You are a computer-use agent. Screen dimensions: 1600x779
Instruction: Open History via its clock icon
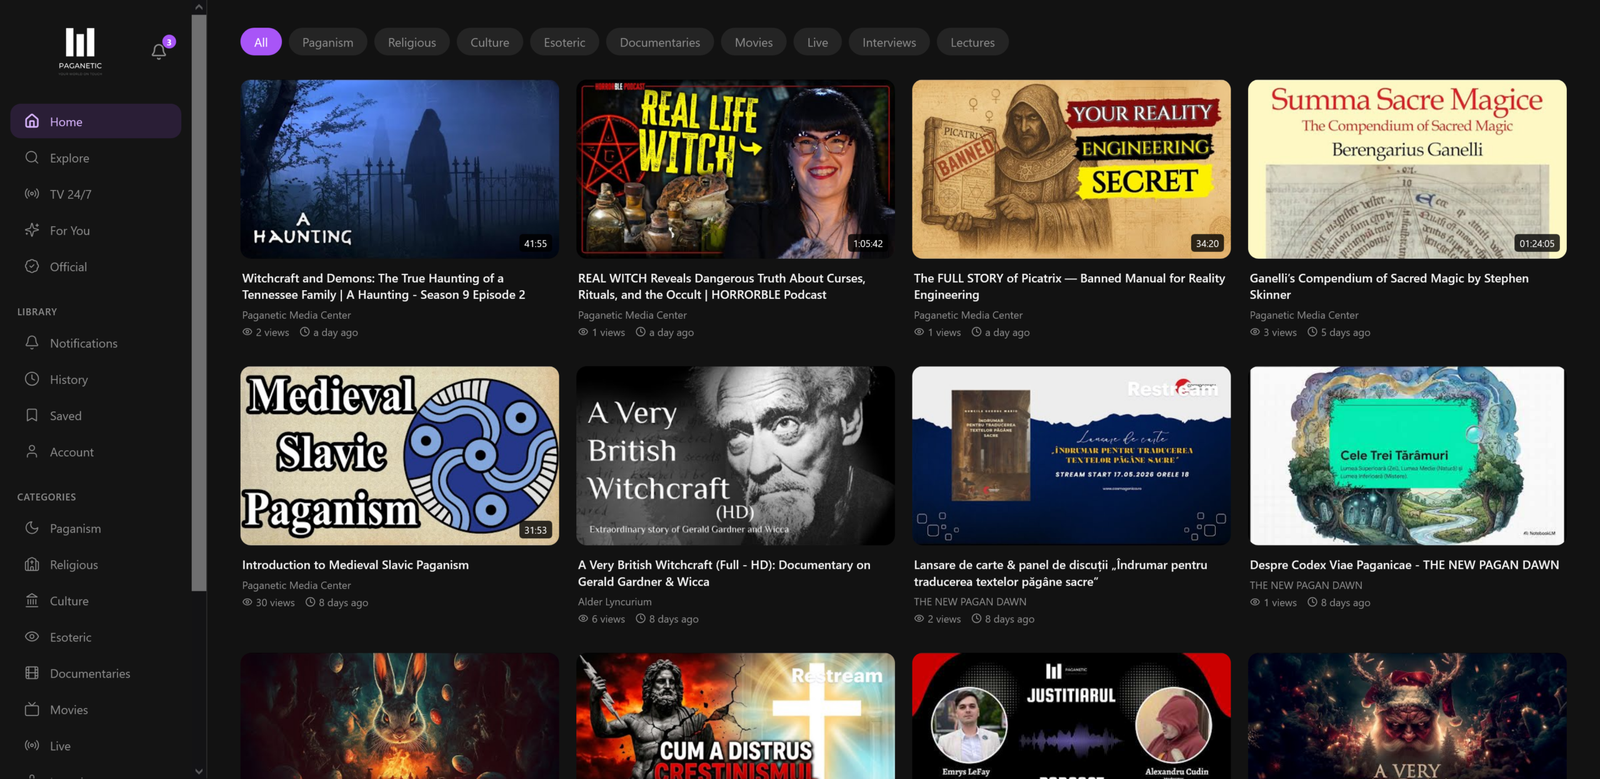point(32,379)
